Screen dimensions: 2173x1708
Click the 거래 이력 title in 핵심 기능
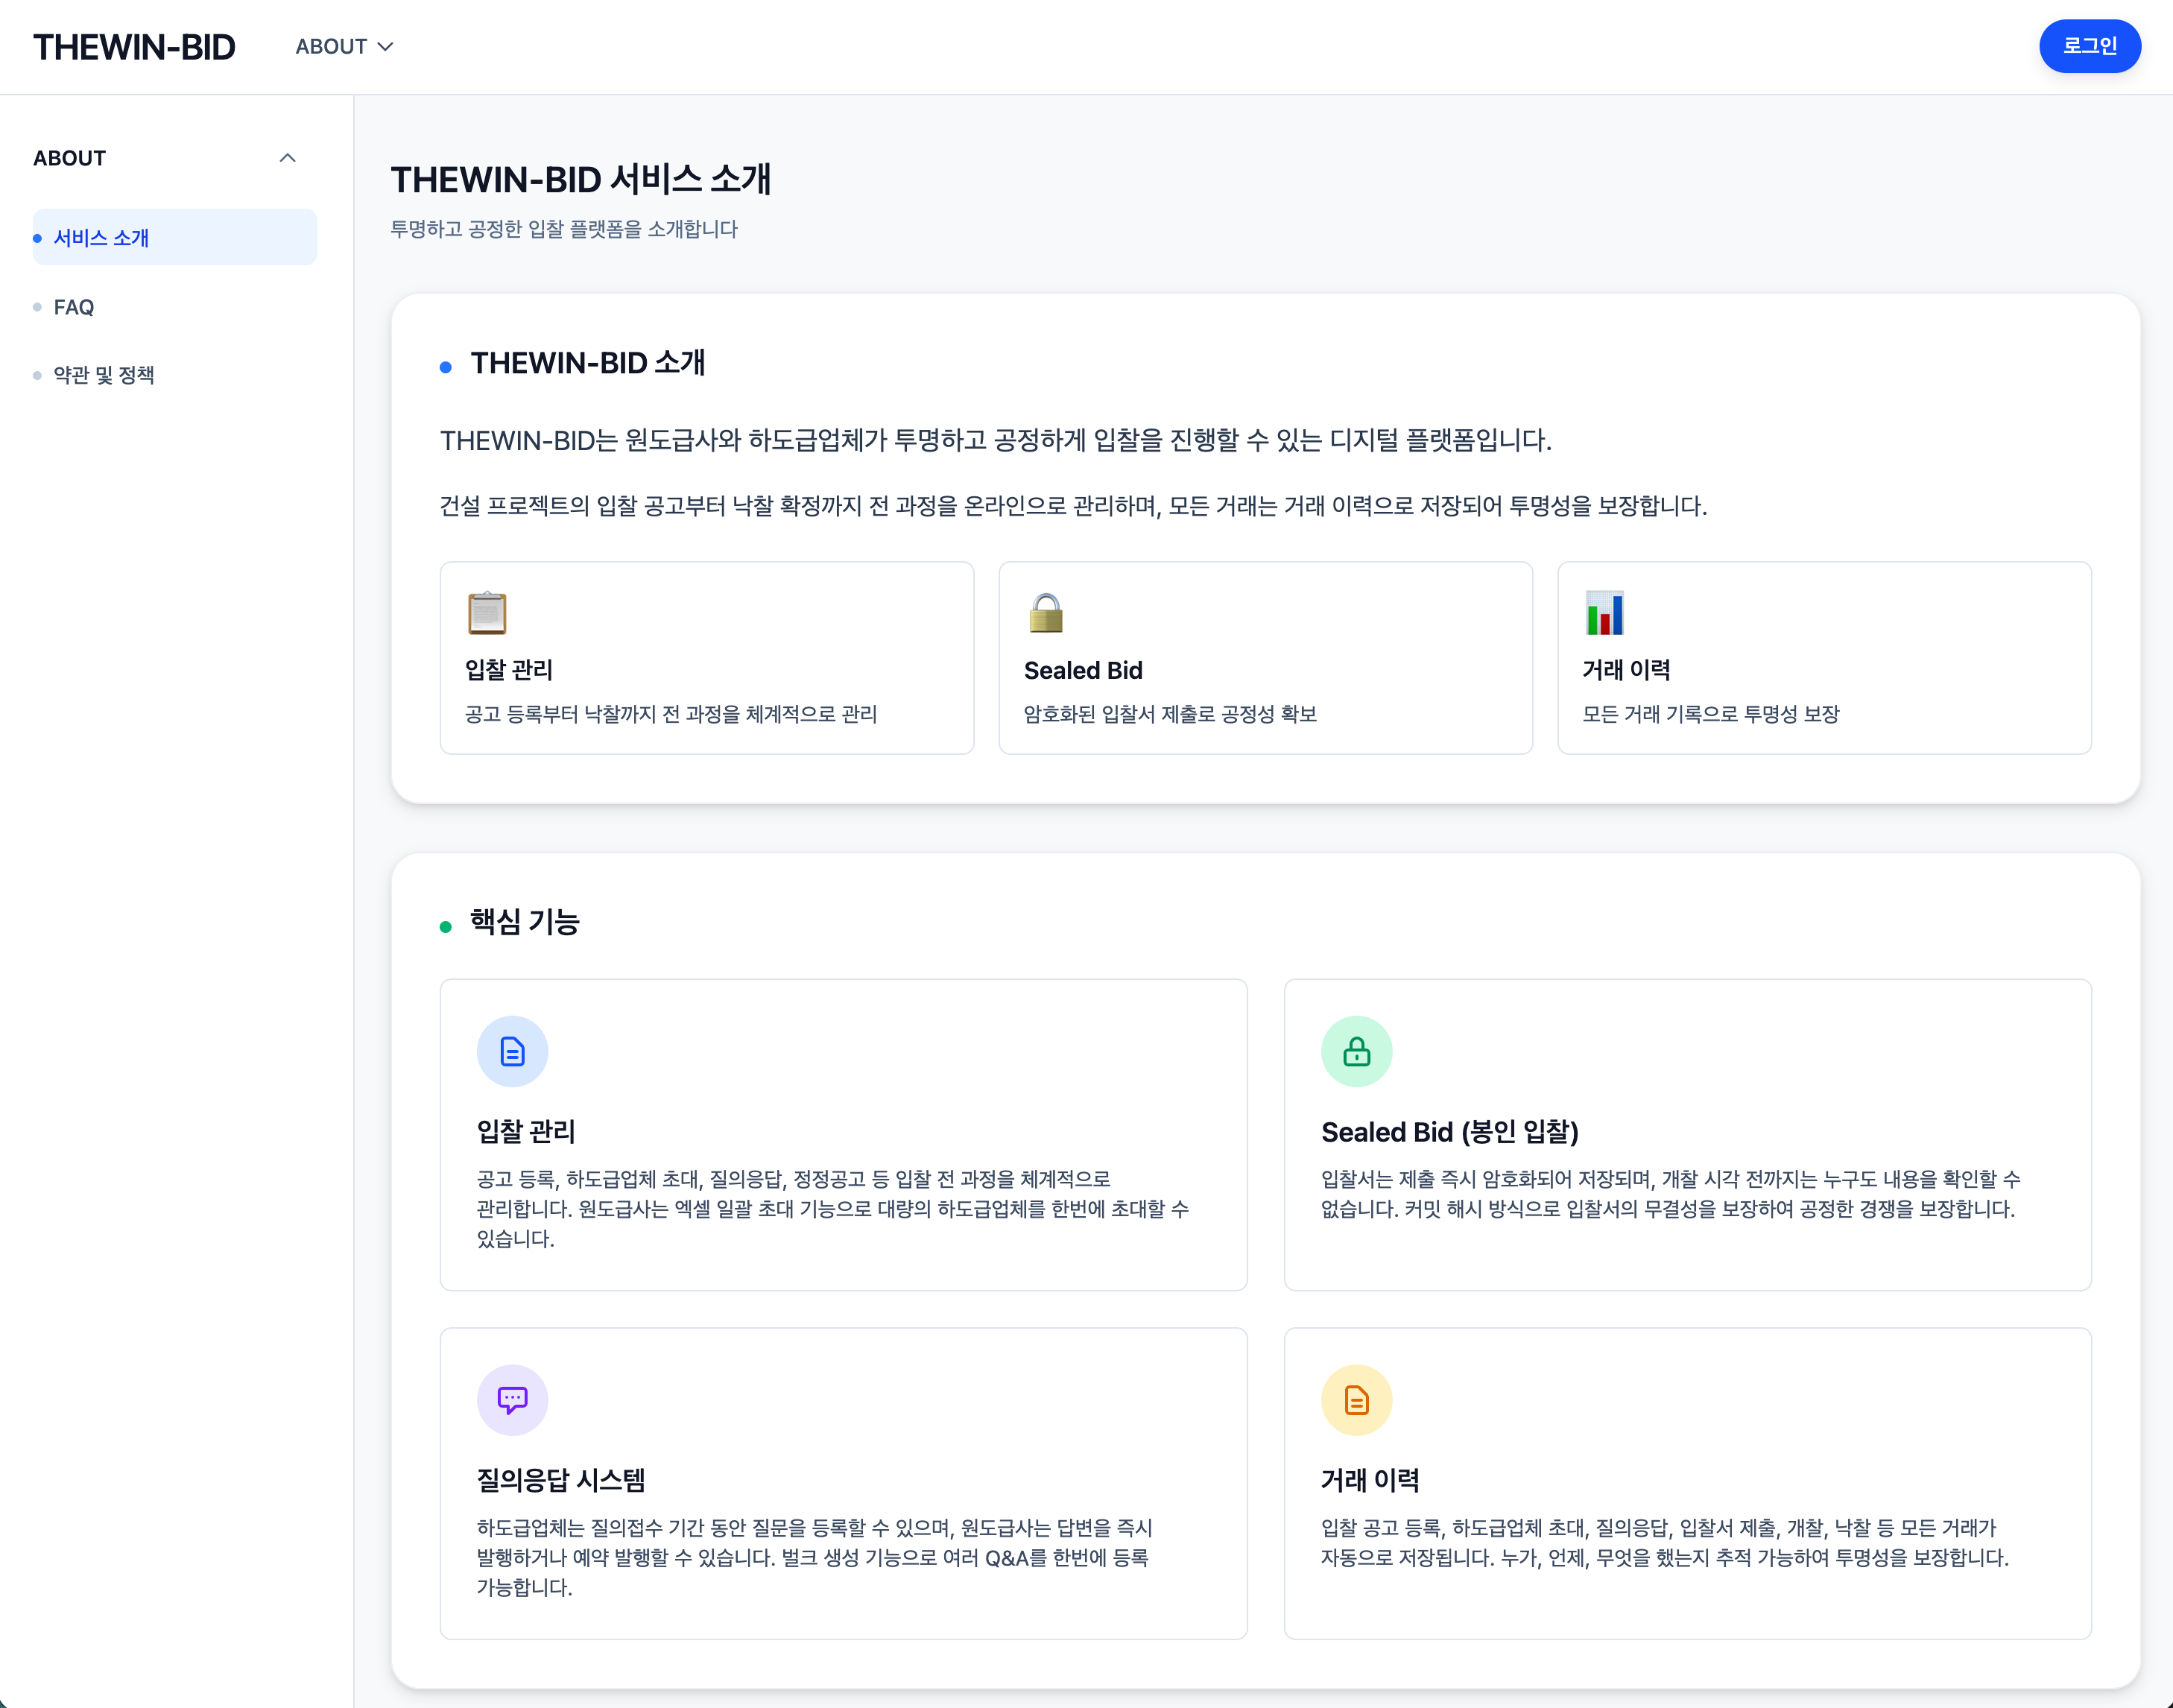click(x=1370, y=1480)
